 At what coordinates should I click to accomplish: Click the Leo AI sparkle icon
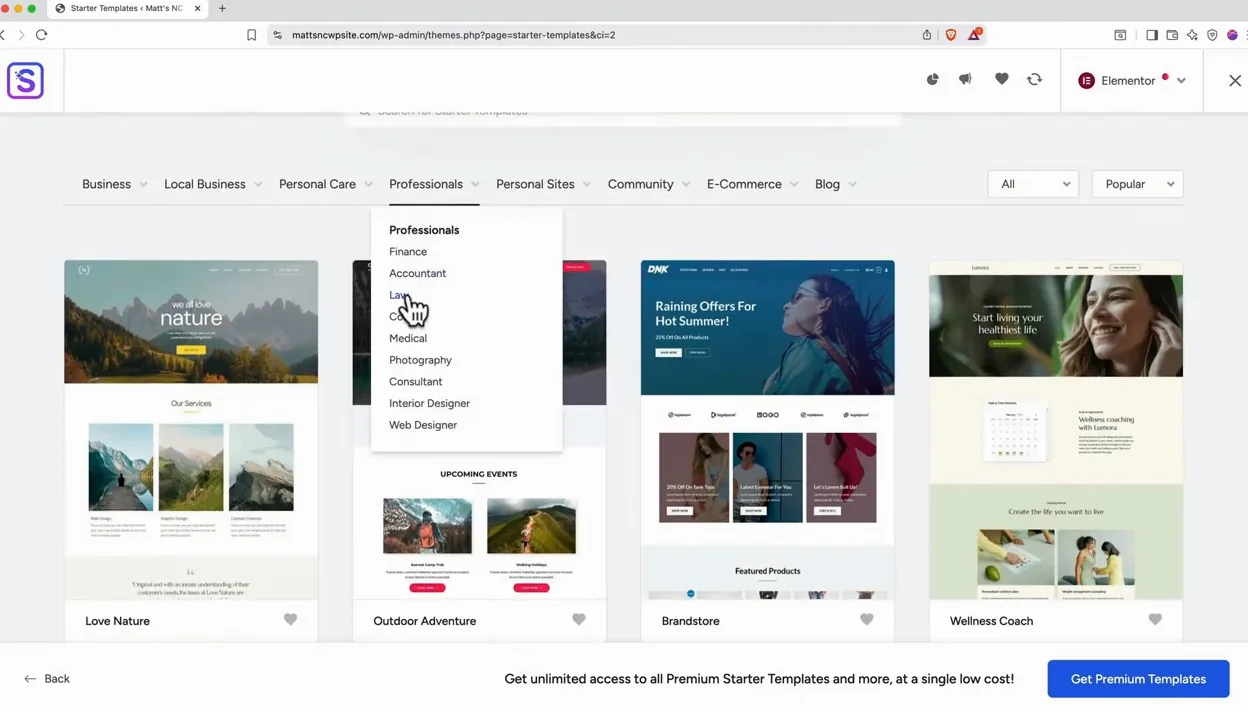click(1192, 35)
